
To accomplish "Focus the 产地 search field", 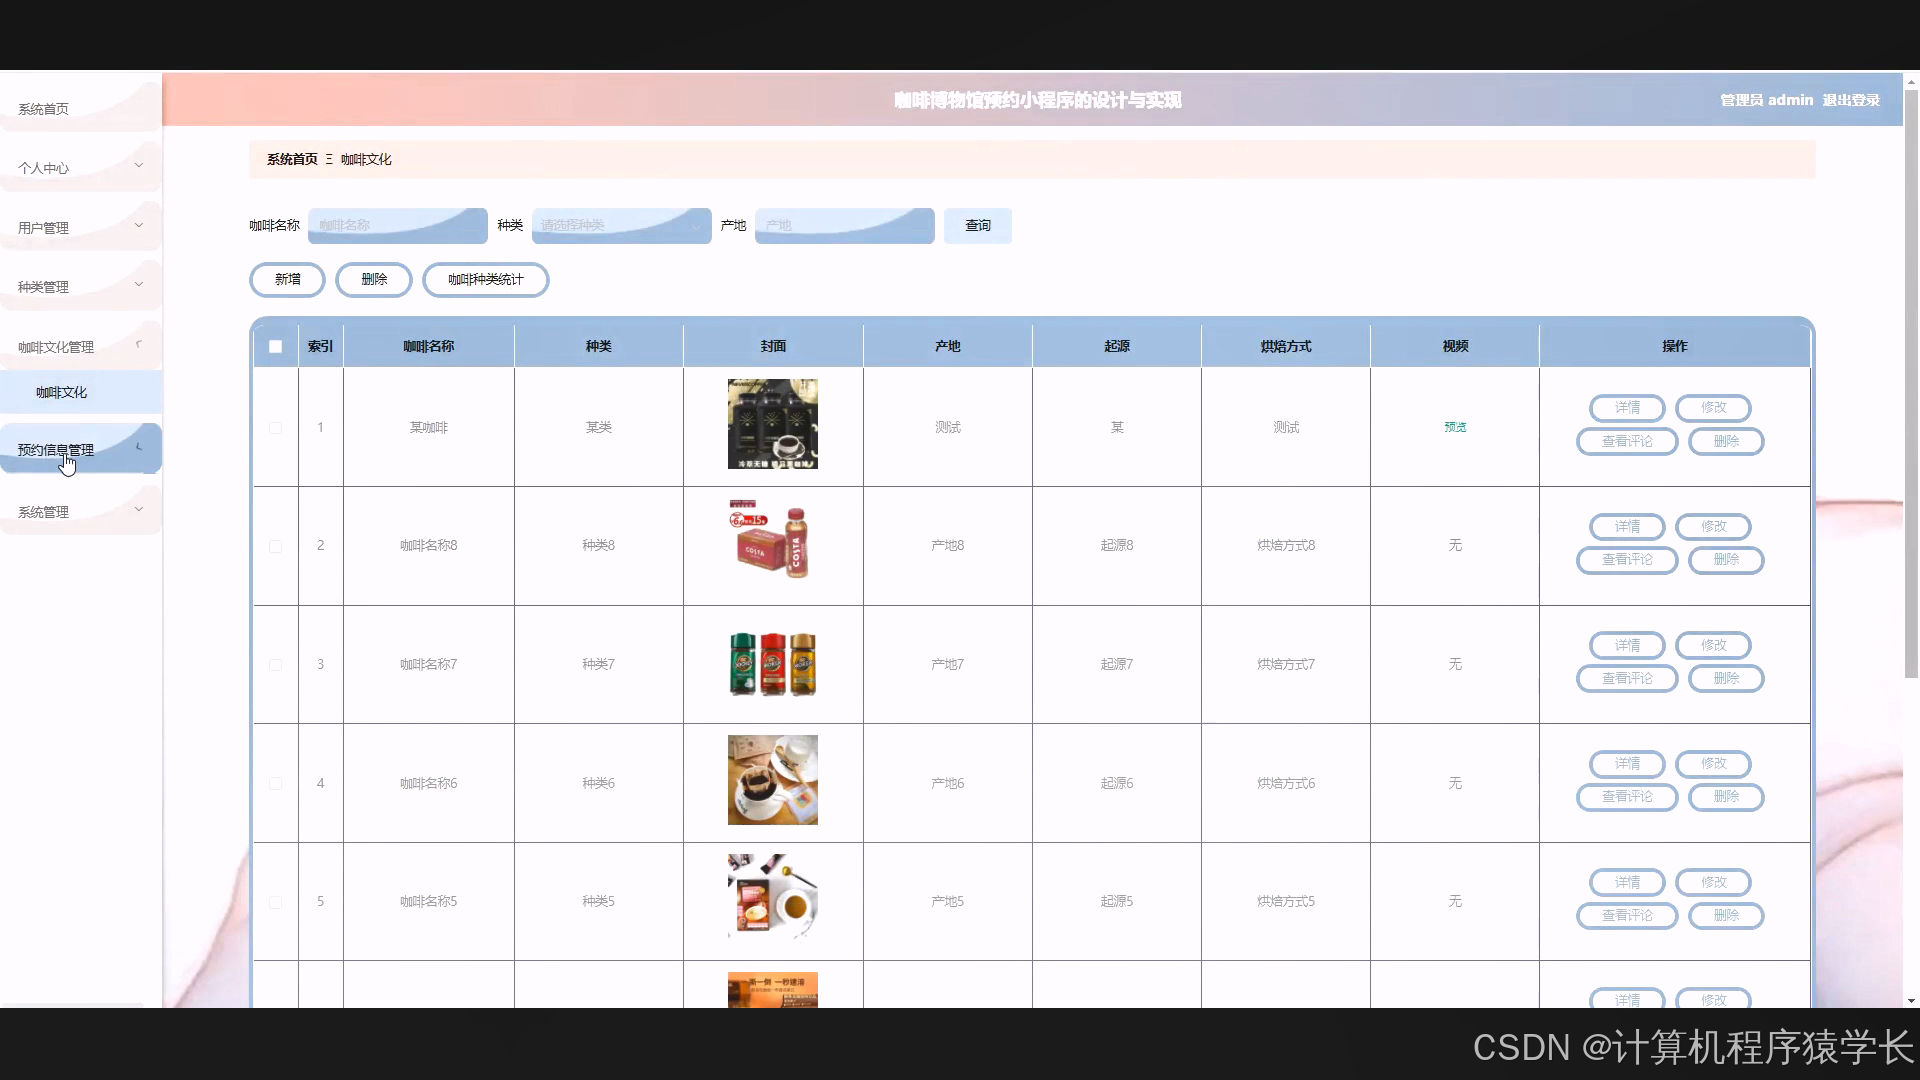I will [x=844, y=225].
